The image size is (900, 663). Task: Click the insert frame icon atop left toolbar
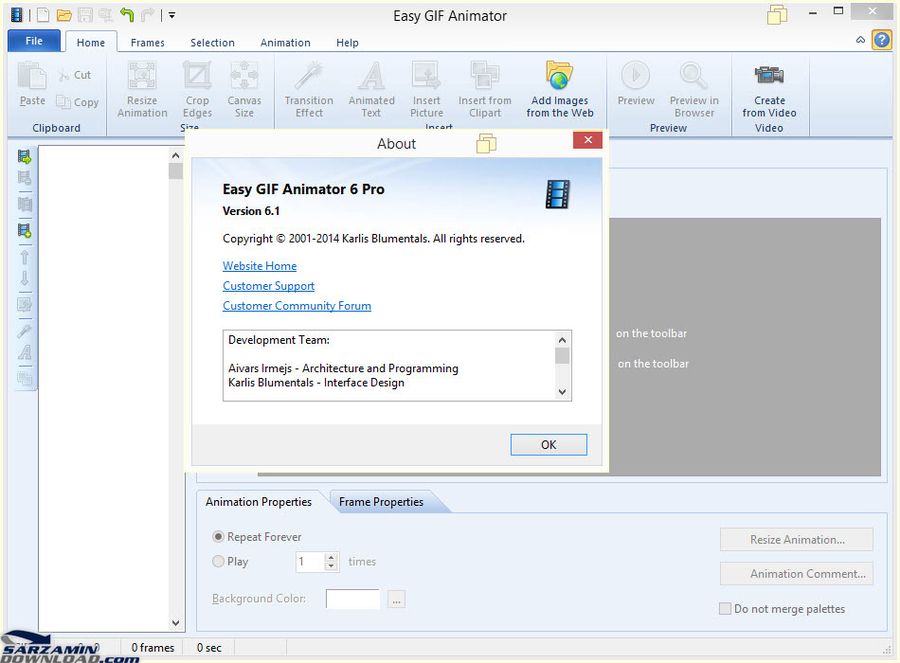click(24, 157)
